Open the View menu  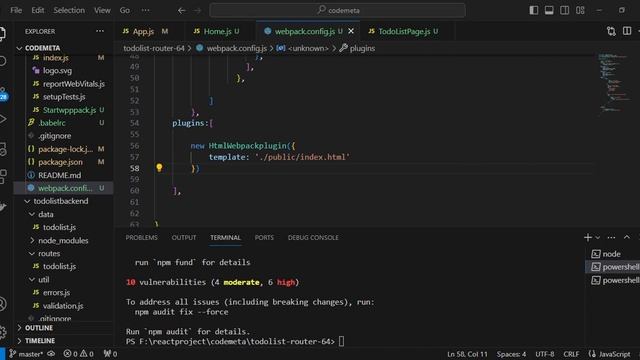[x=102, y=10]
